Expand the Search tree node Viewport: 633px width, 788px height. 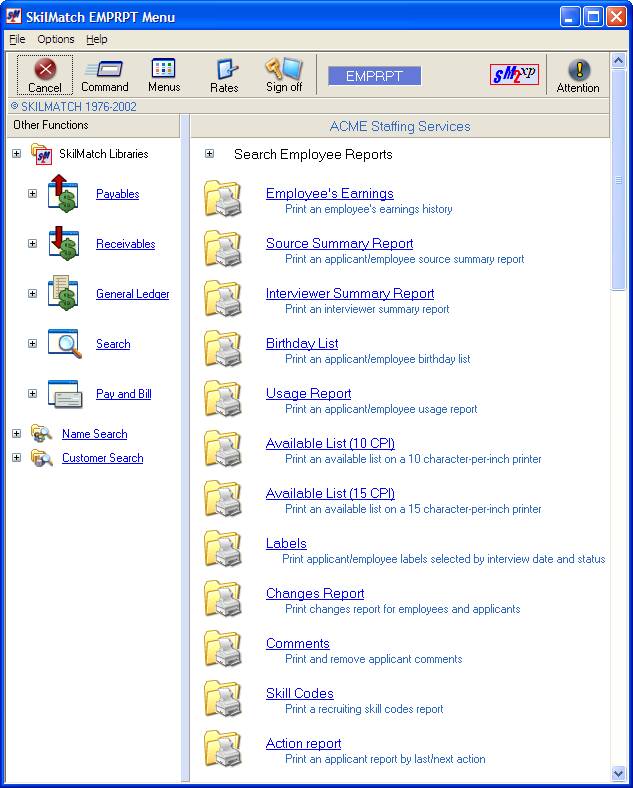(x=33, y=344)
